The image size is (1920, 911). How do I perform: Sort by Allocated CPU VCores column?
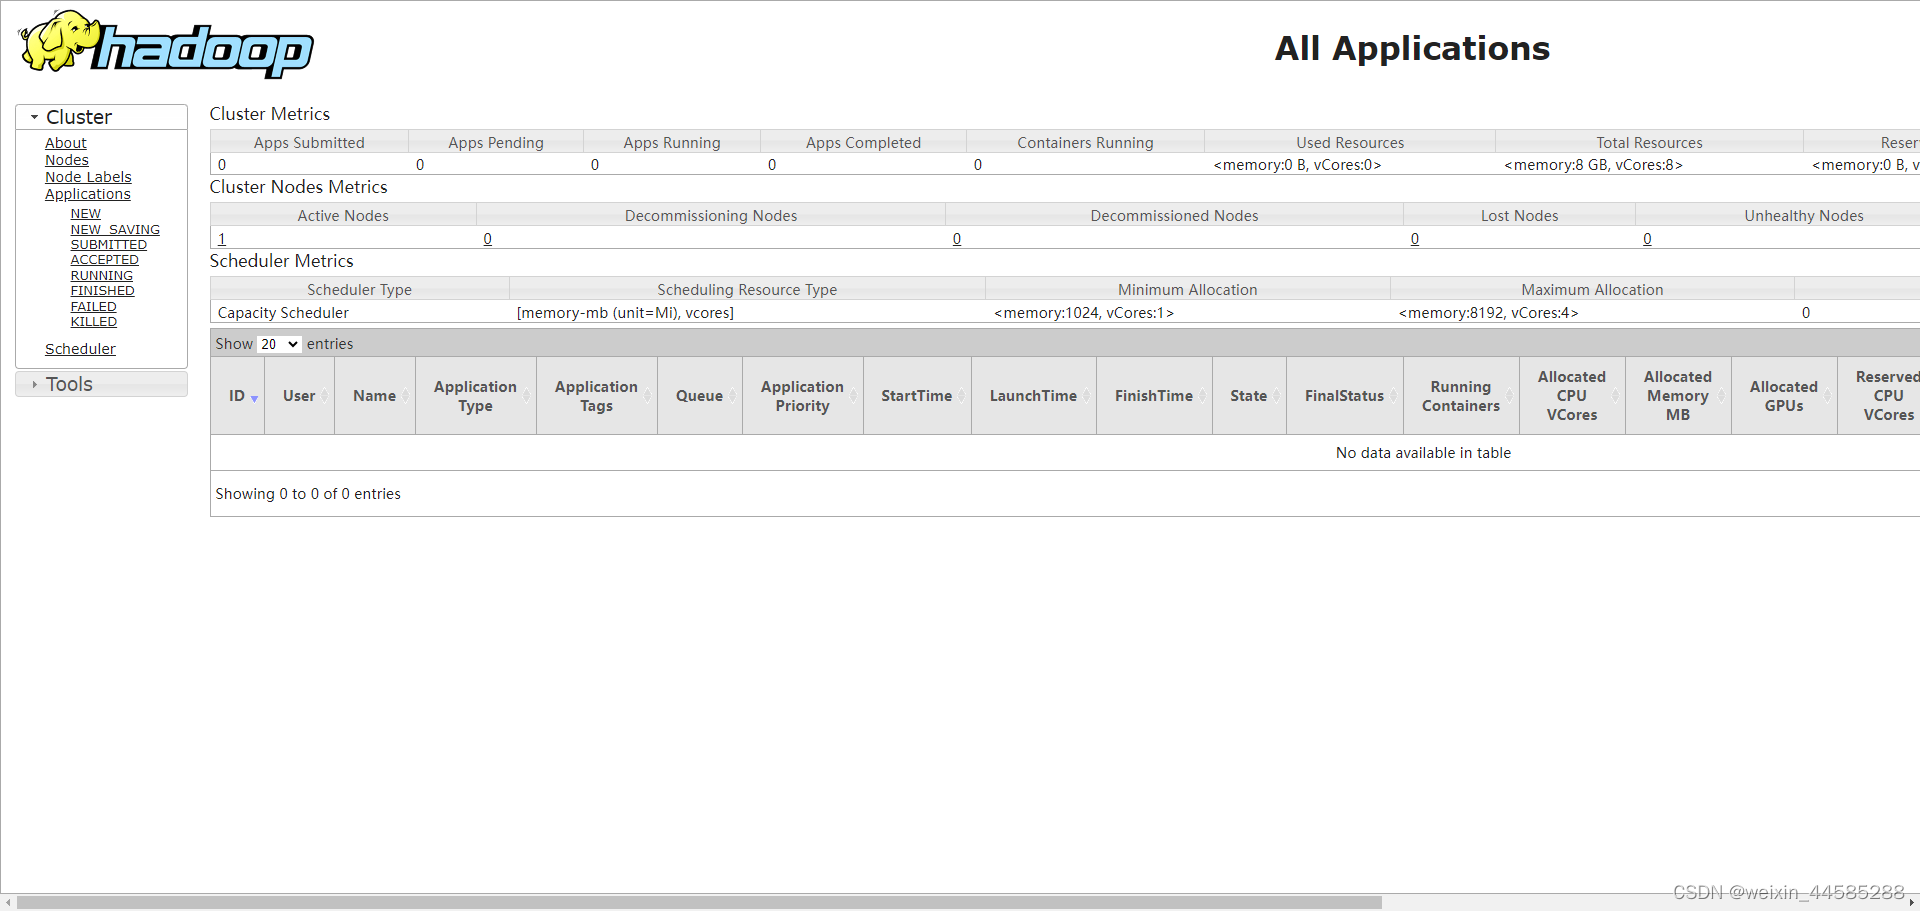tap(1572, 396)
